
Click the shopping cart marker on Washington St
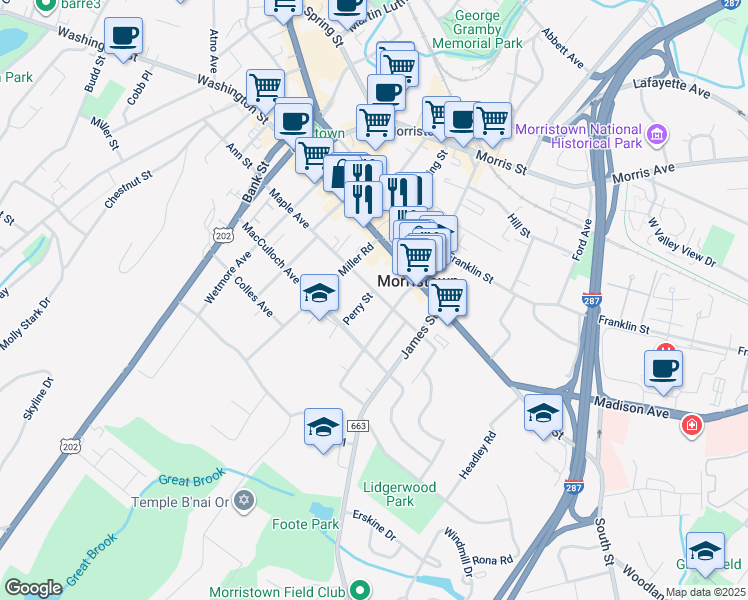[x=265, y=91]
